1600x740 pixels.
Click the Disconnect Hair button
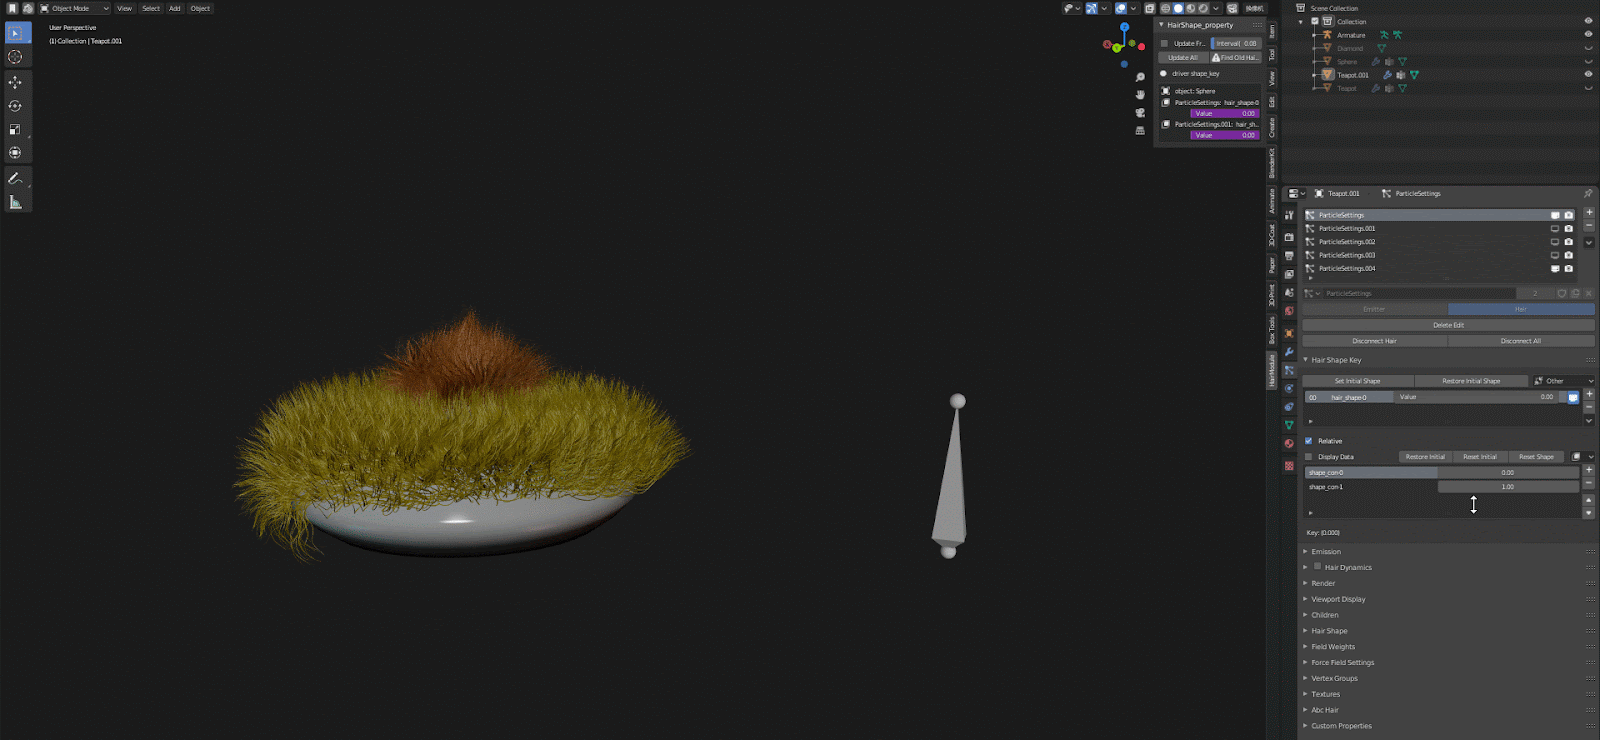click(1374, 341)
